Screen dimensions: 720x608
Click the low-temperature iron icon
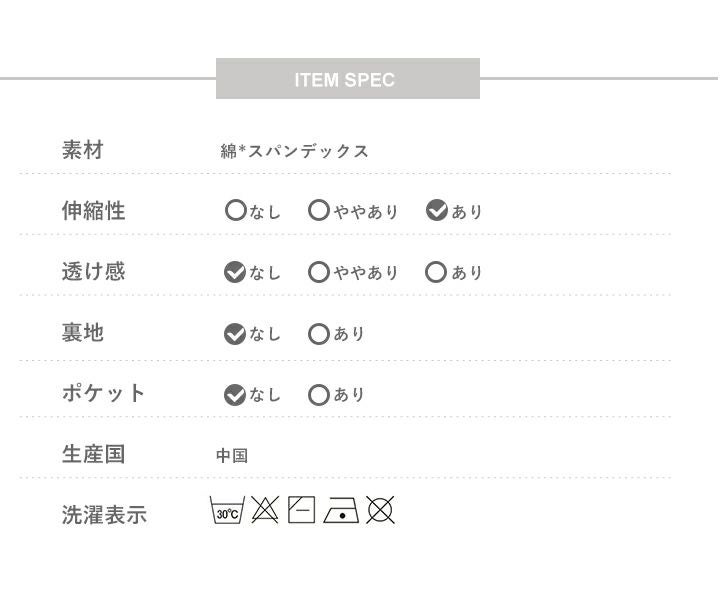(x=341, y=511)
